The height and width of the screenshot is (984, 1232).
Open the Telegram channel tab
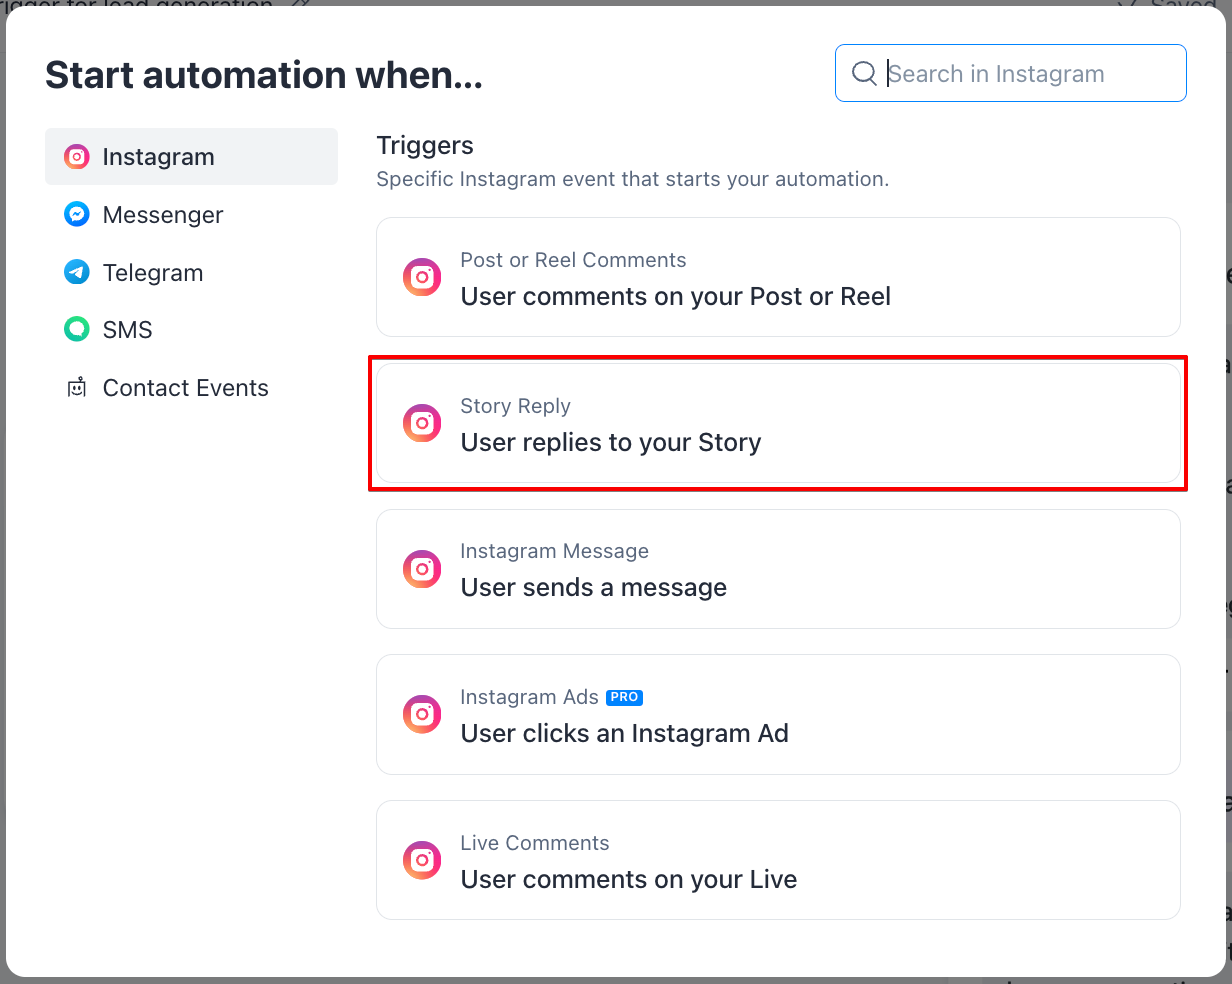click(x=153, y=273)
